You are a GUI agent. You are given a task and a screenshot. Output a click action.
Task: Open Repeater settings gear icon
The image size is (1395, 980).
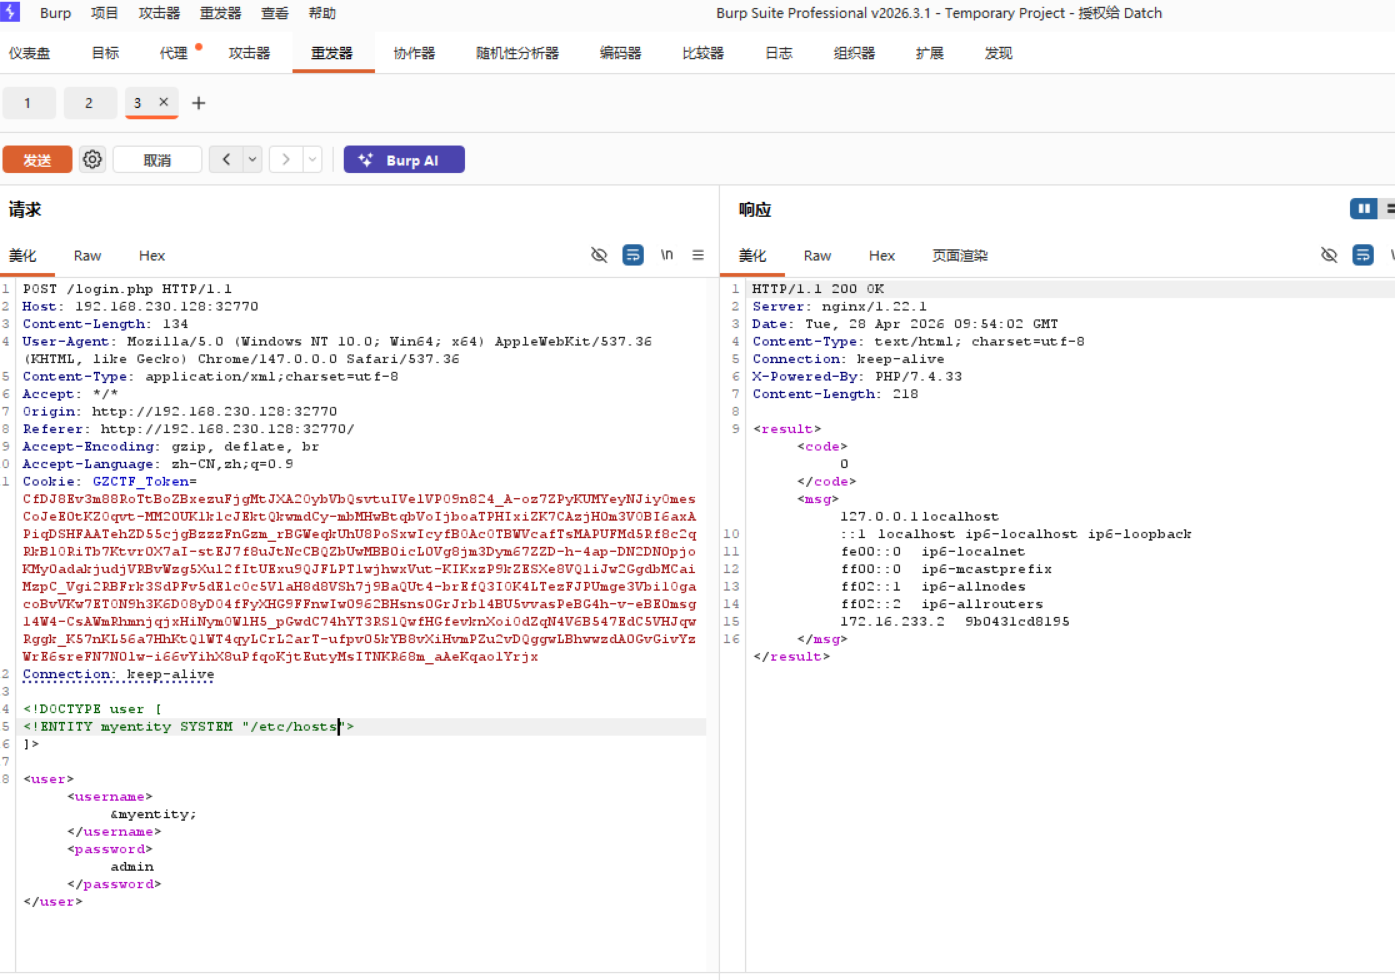coord(92,159)
